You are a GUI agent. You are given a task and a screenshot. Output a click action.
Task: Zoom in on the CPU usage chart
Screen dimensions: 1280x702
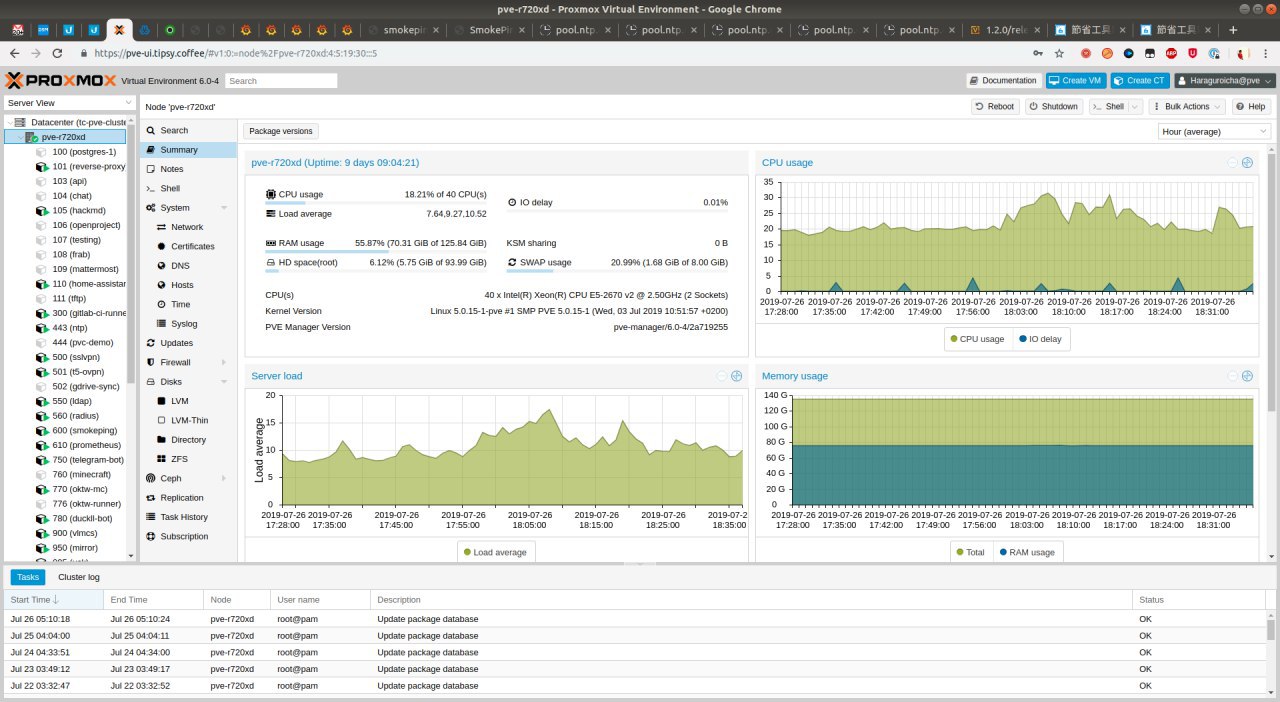[x=1247, y=162]
